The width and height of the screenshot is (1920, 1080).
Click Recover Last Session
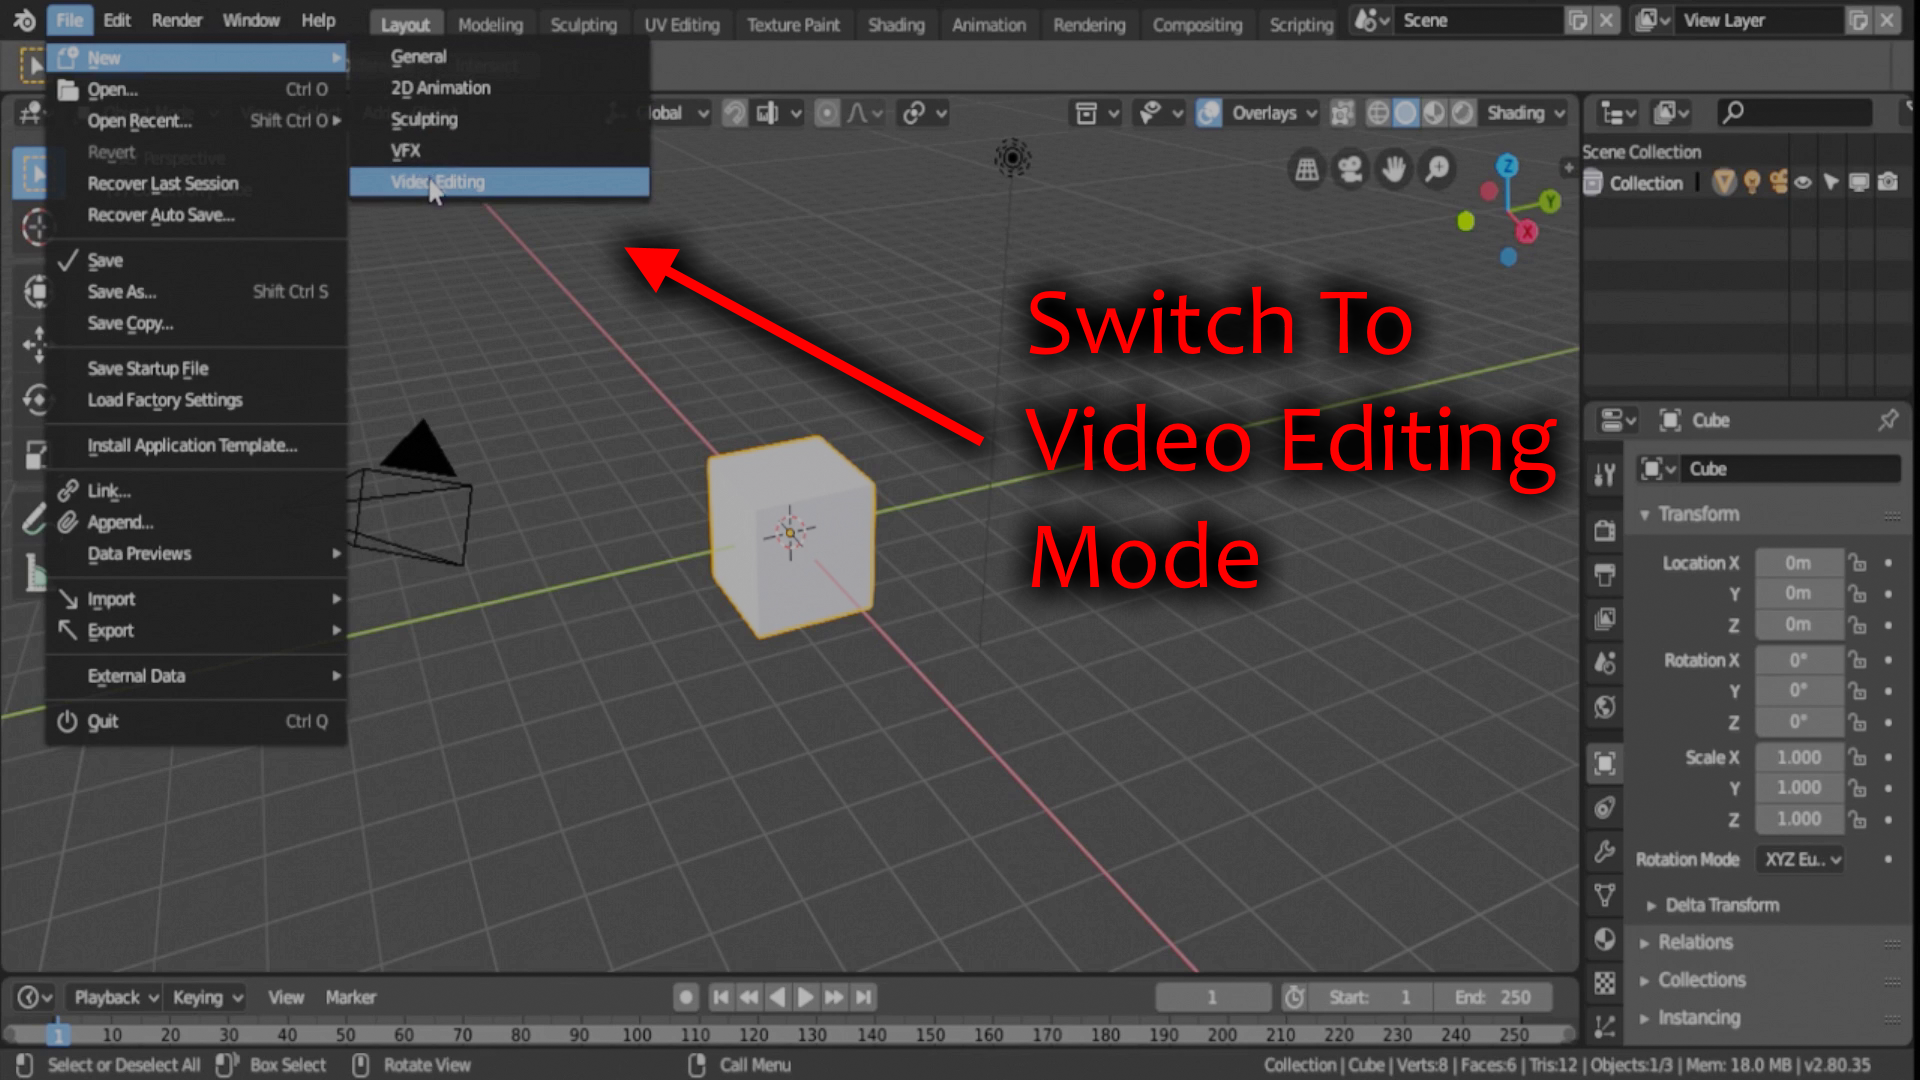click(163, 183)
